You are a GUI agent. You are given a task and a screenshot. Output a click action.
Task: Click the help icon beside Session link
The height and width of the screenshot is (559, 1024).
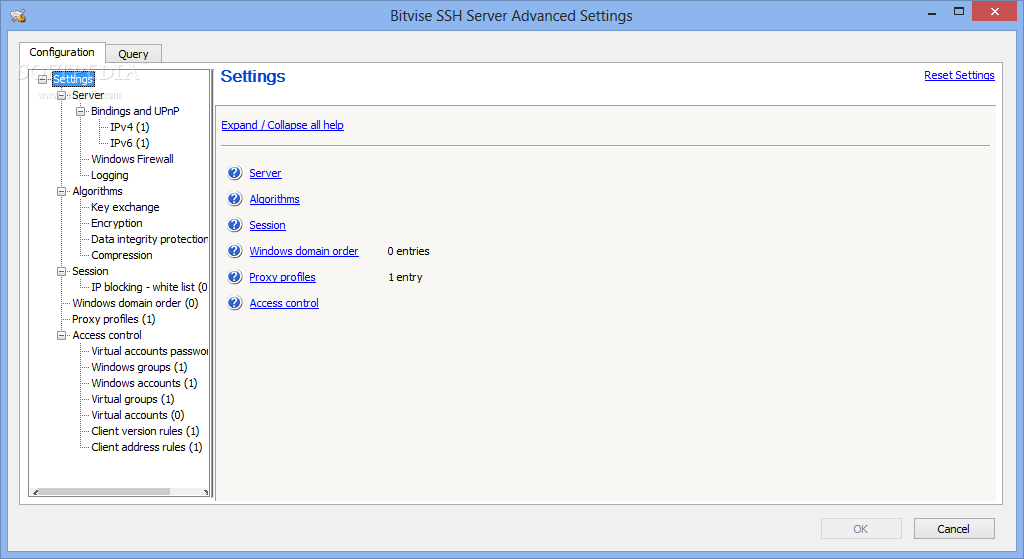(x=234, y=225)
